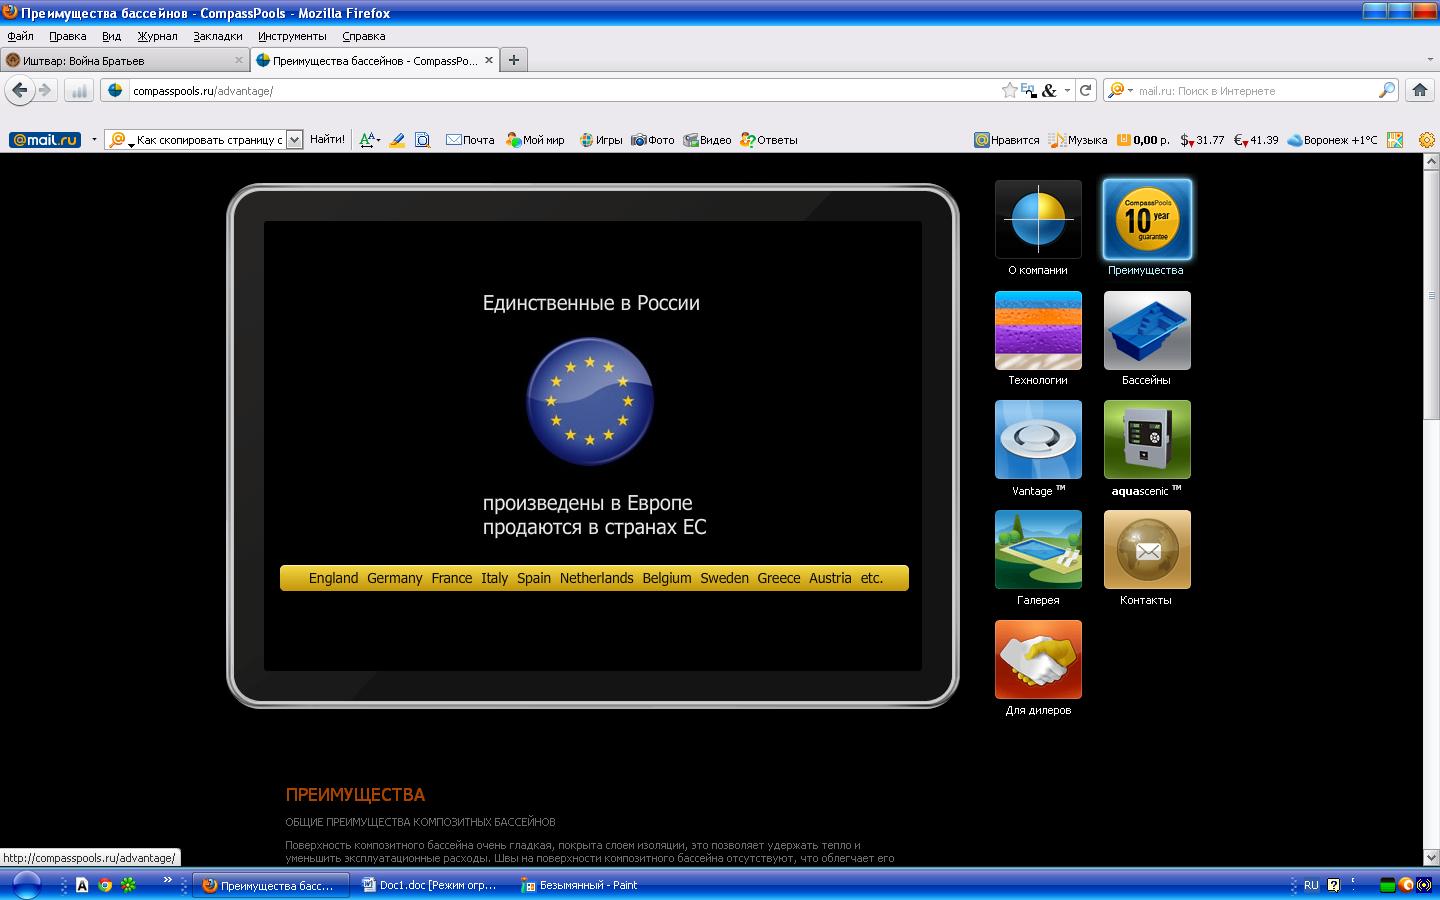This screenshot has width=1440, height=900.
Task: Open the Vantage jet icon
Action: (x=1038, y=440)
